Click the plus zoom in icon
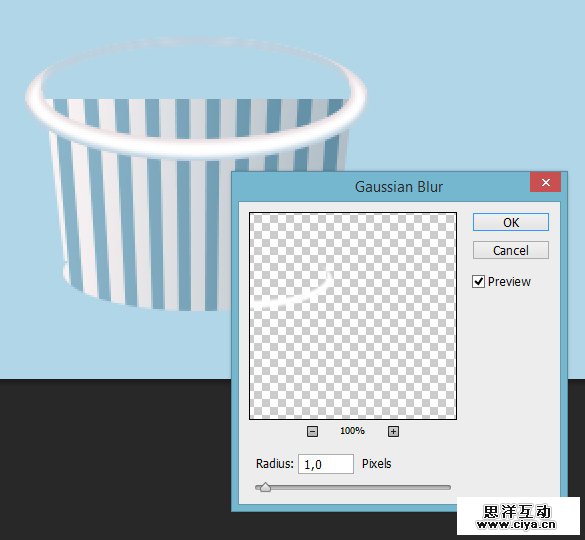 [393, 431]
